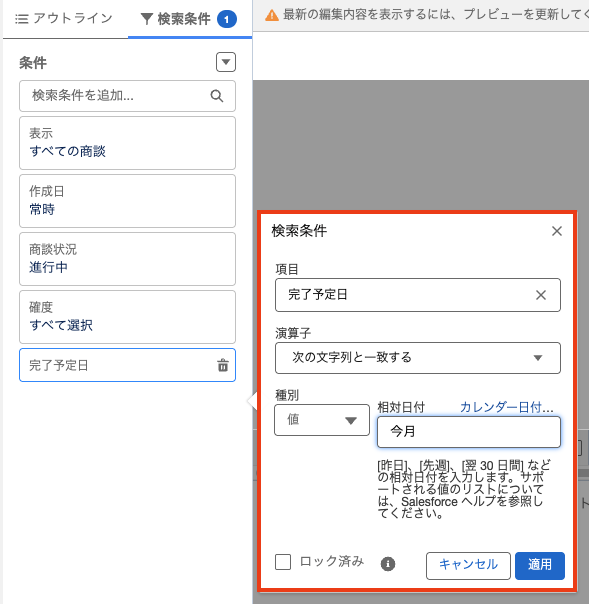Click the 相対日付 input showing 今月
The height and width of the screenshot is (604, 589).
468,432
